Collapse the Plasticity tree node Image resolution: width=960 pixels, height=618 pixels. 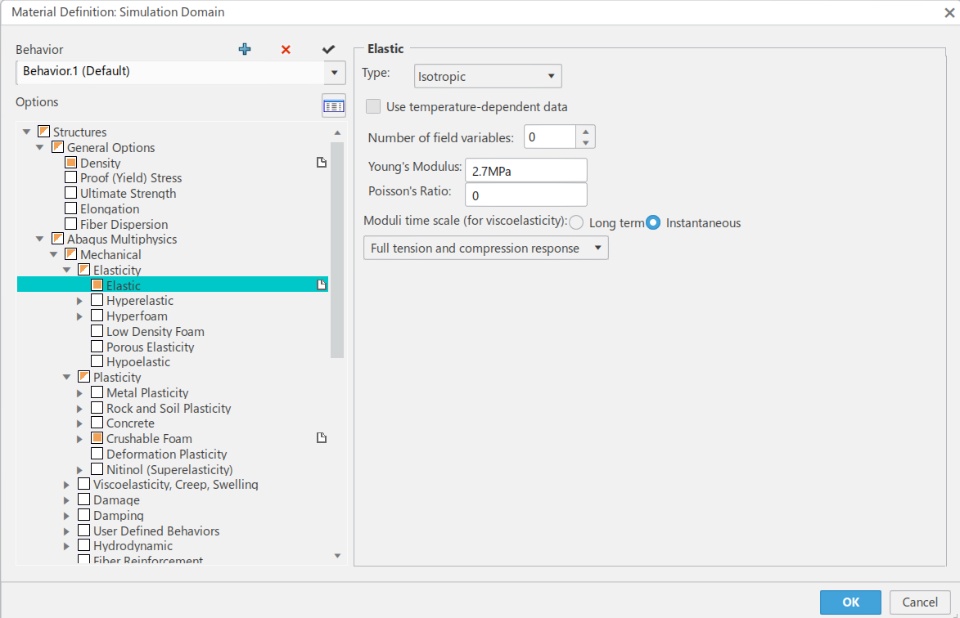pos(67,377)
